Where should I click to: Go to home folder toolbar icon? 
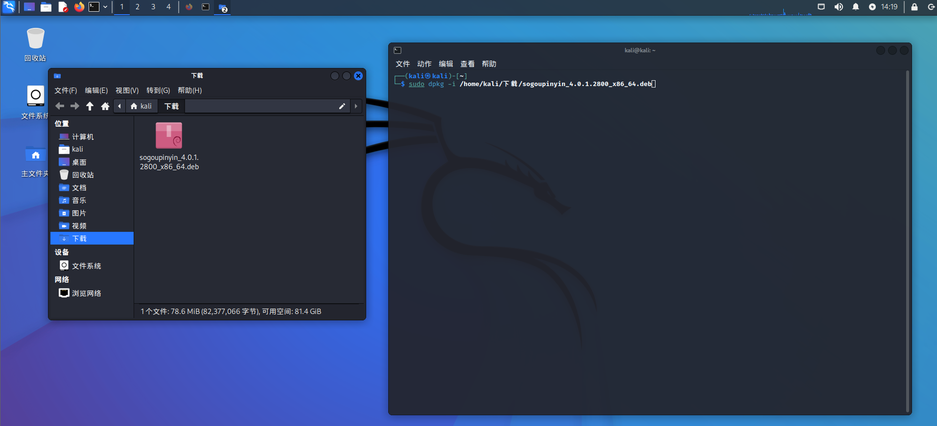(x=105, y=106)
